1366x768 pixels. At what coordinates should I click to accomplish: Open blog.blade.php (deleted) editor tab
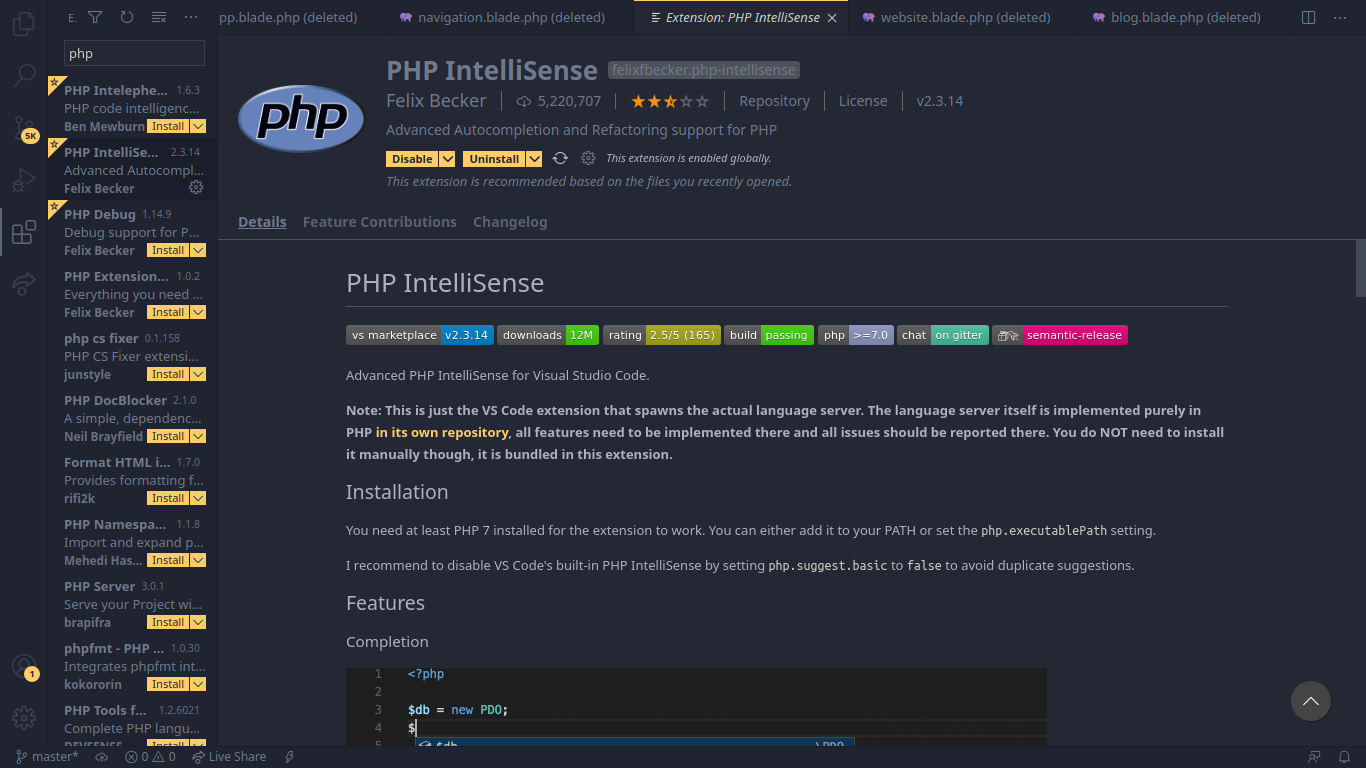[x=1186, y=17]
